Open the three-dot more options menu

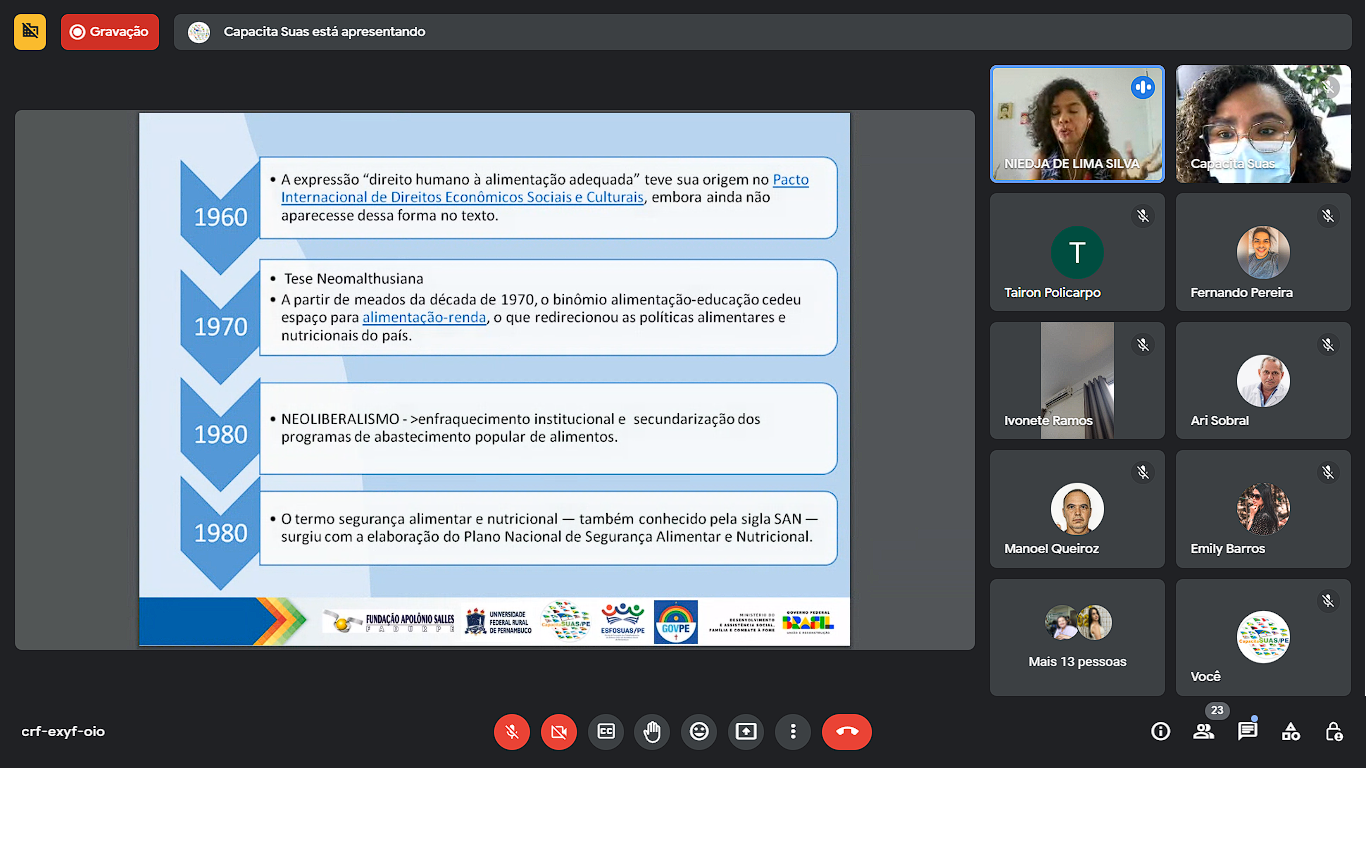[x=793, y=732]
